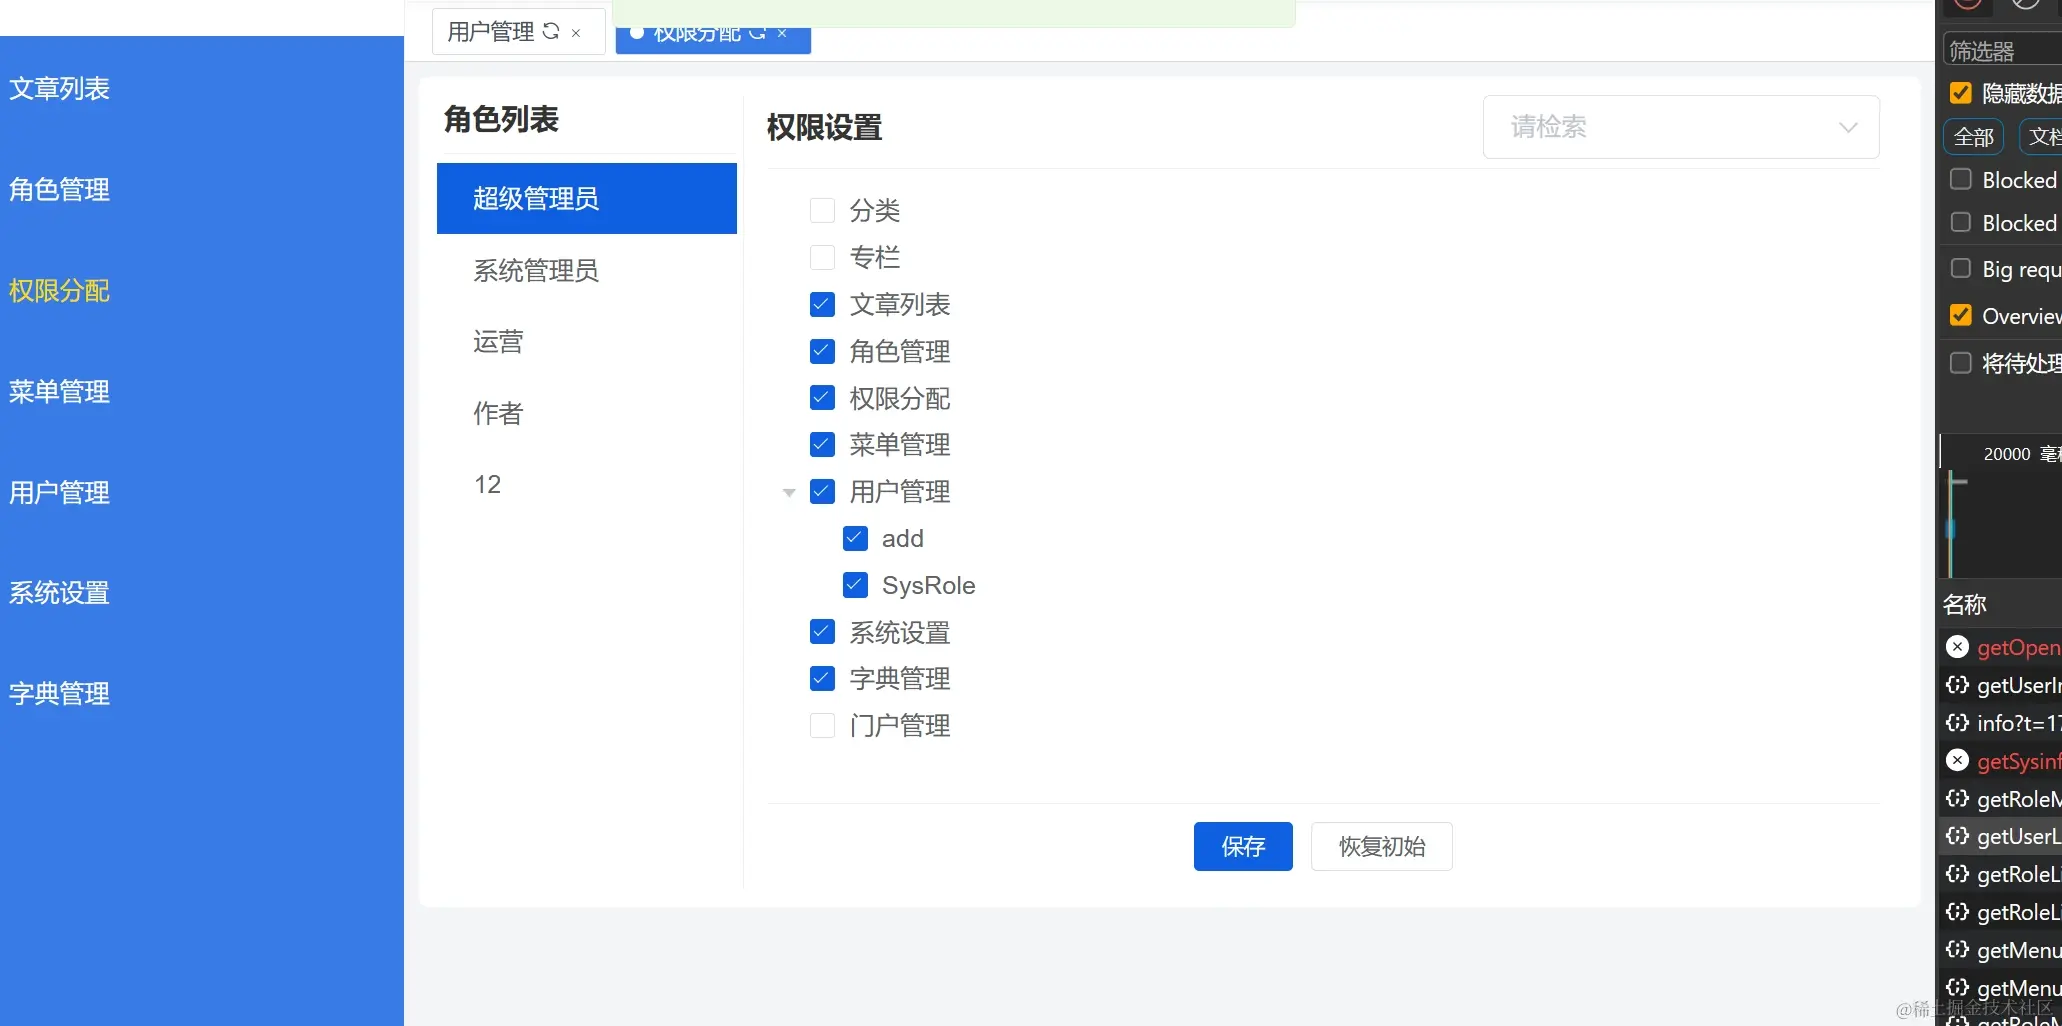Open 角色管理 in the blue sidebar
The image size is (2062, 1026).
60,190
